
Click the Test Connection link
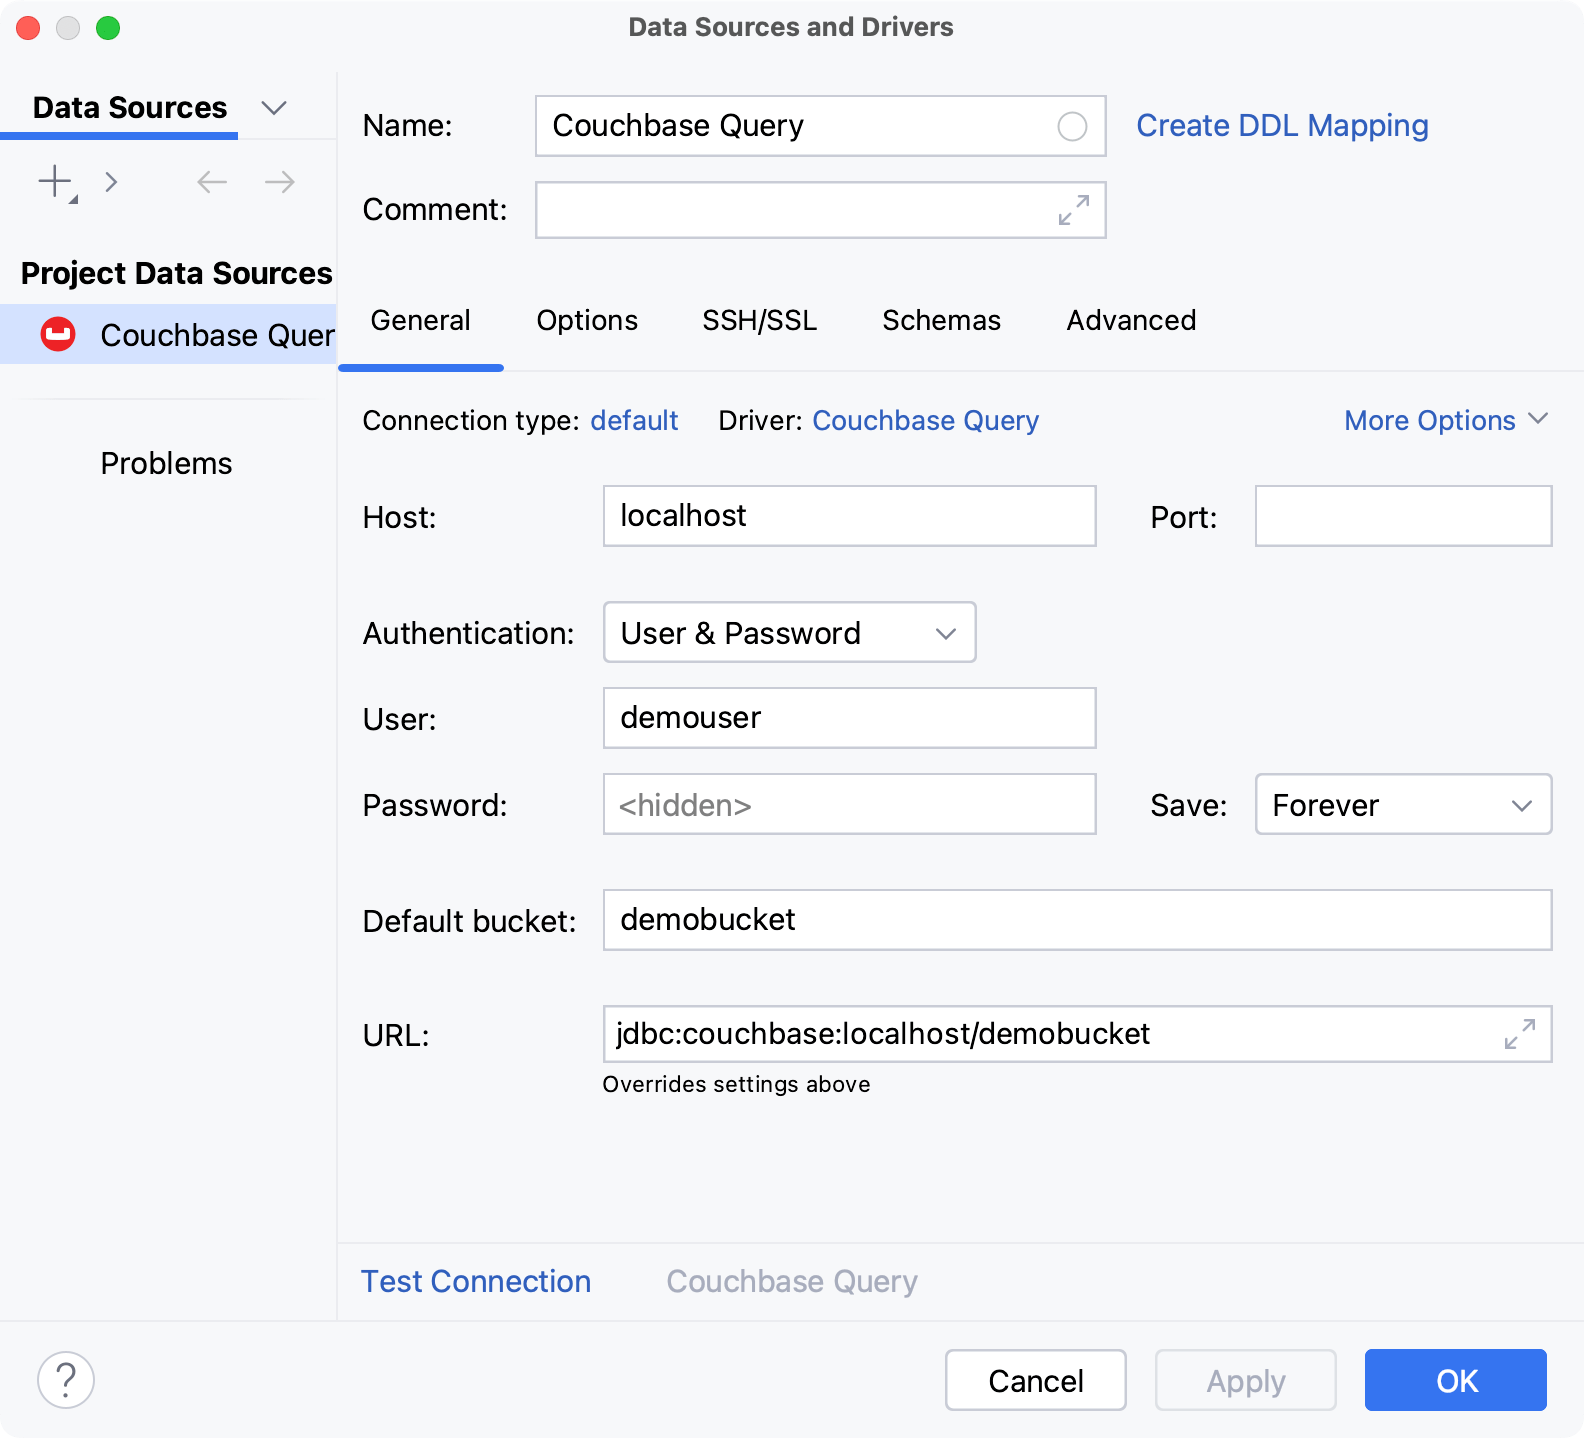pos(476,1281)
